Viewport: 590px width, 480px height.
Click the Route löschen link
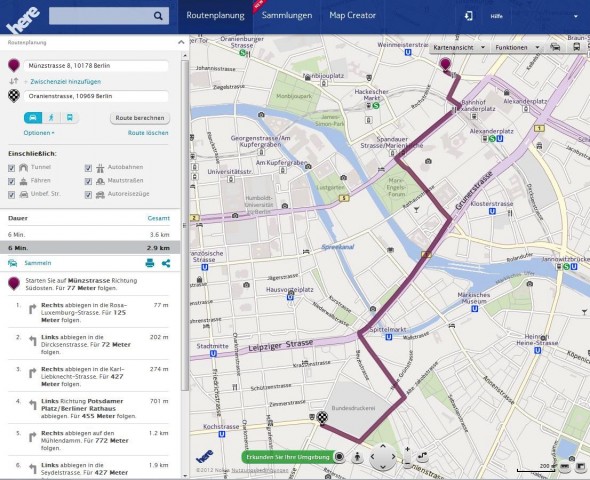pos(148,133)
